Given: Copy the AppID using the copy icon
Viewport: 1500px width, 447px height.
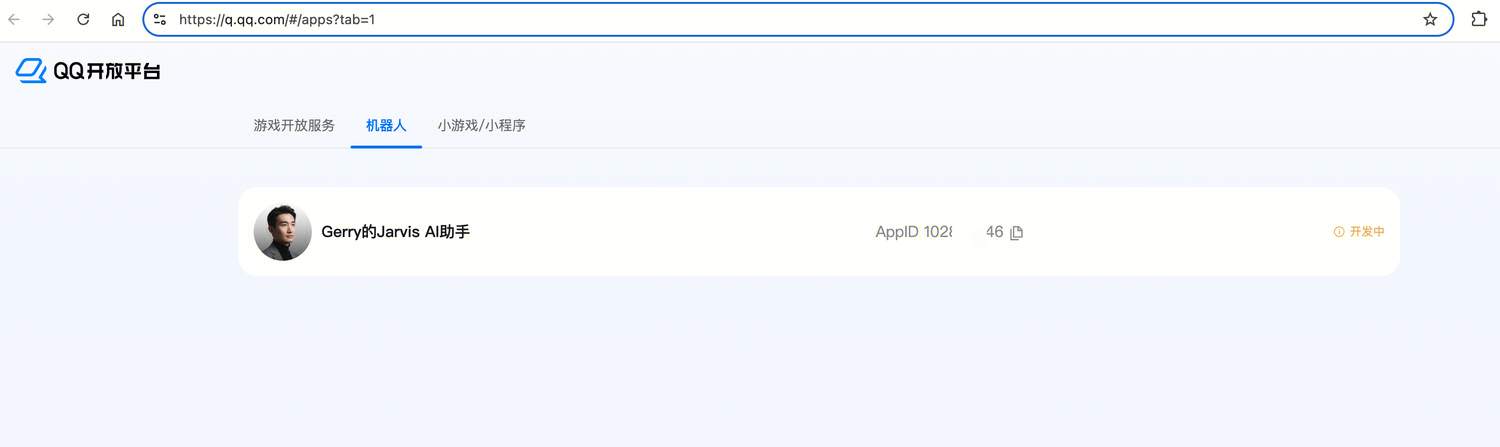Looking at the screenshot, I should tap(1017, 233).
